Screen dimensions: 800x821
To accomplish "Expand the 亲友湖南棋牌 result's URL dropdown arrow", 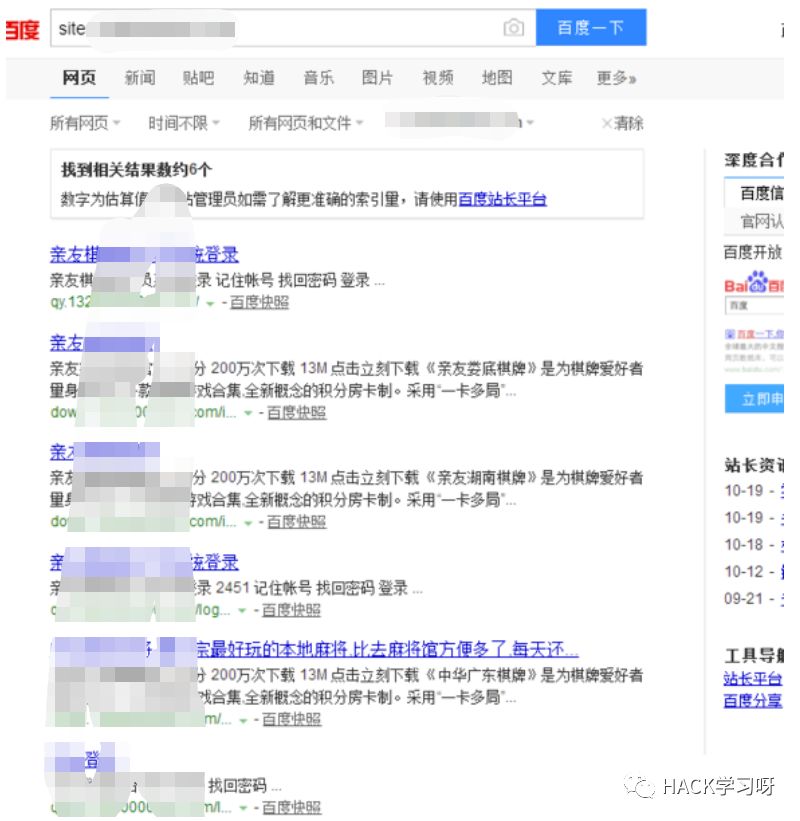I will coord(248,522).
